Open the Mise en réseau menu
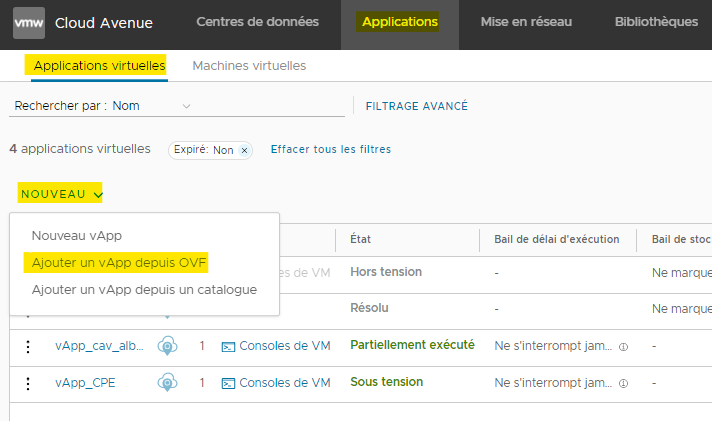This screenshot has height=421, width=712. pyautogui.click(x=526, y=22)
